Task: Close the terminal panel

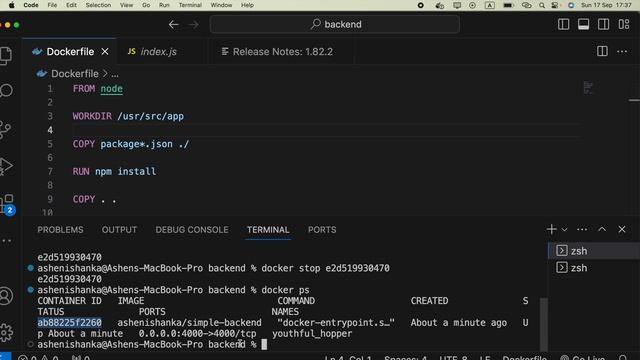Action: (622, 229)
